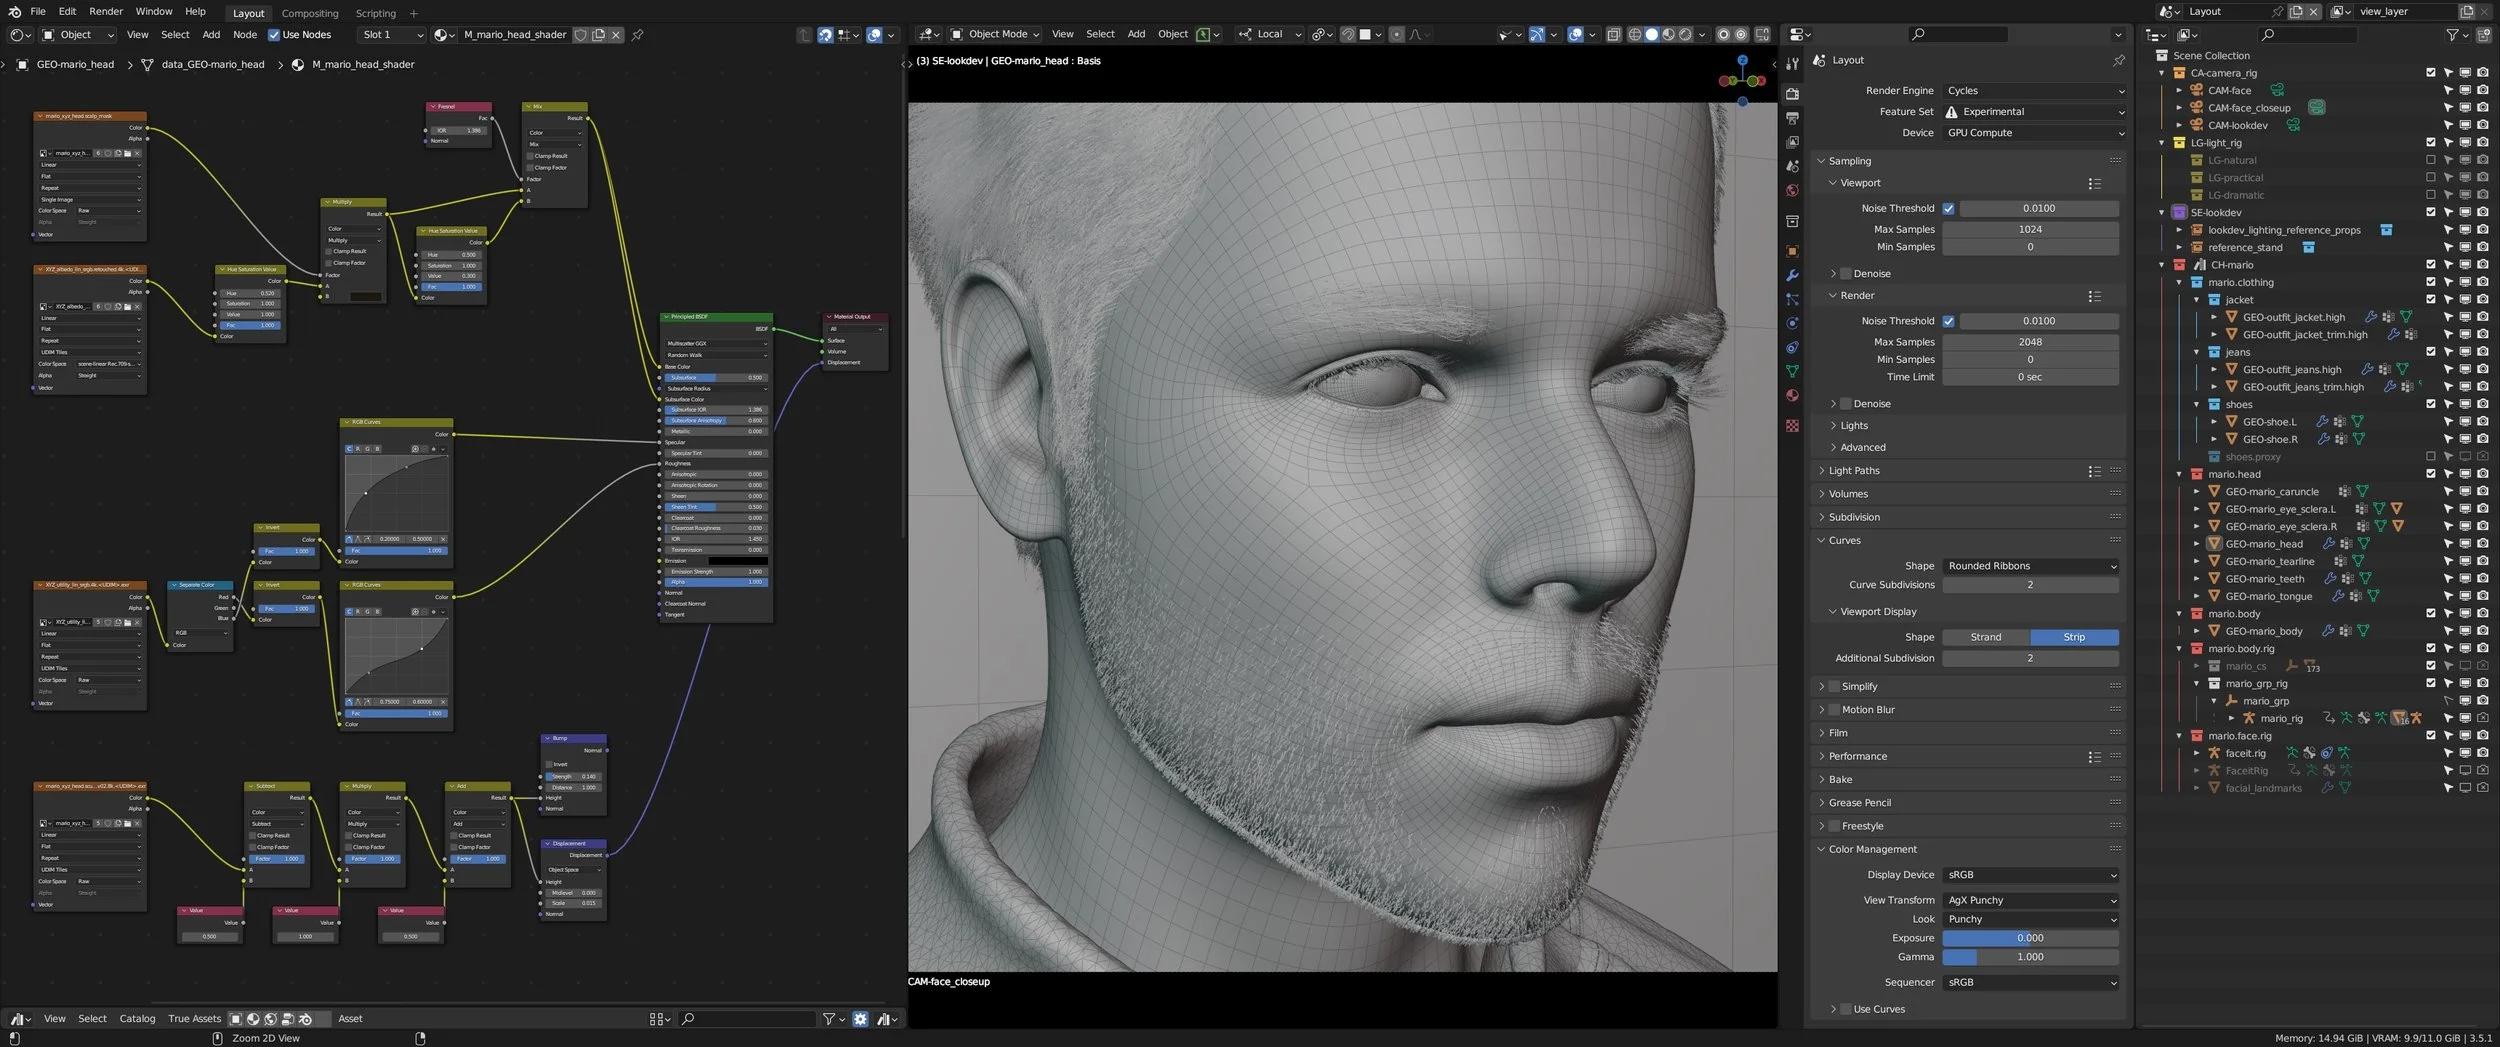Duplicate material with new copy icon

[598, 35]
